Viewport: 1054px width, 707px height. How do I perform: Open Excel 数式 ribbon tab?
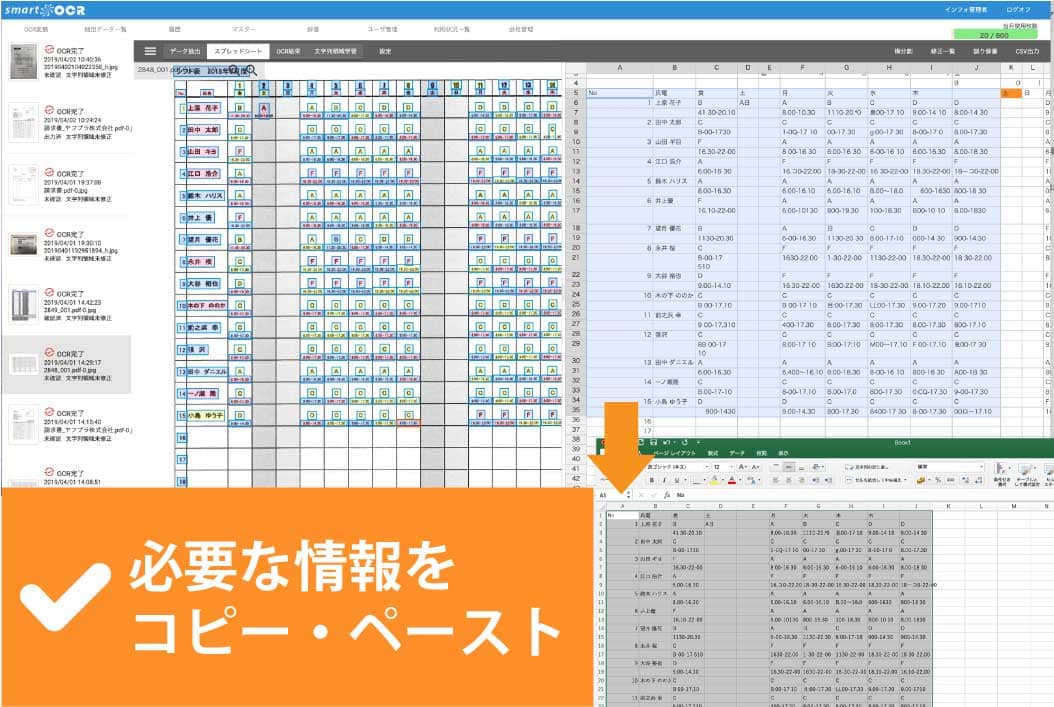tap(713, 453)
